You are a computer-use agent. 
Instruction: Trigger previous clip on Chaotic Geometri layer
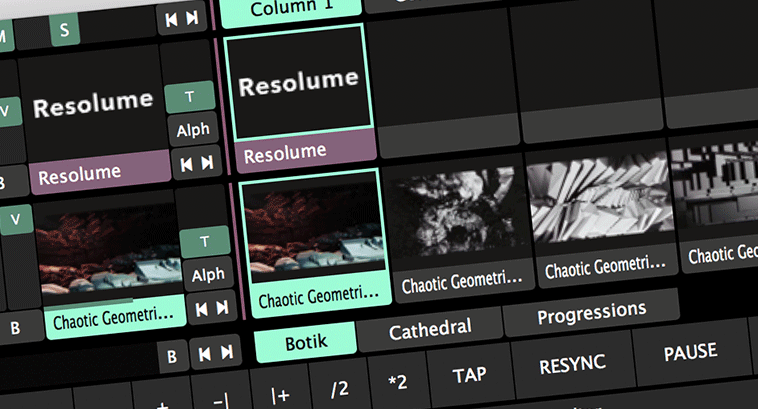tap(202, 309)
